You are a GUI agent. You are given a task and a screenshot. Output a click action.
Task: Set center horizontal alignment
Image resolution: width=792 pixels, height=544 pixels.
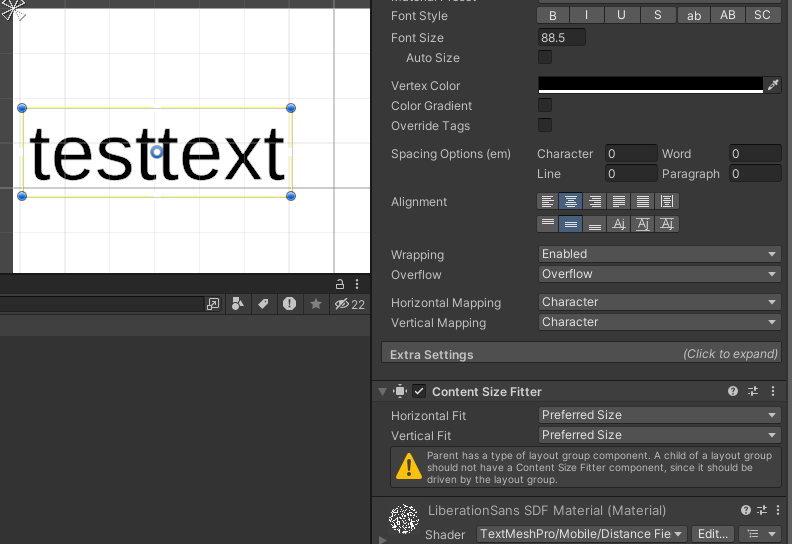pyautogui.click(x=571, y=201)
